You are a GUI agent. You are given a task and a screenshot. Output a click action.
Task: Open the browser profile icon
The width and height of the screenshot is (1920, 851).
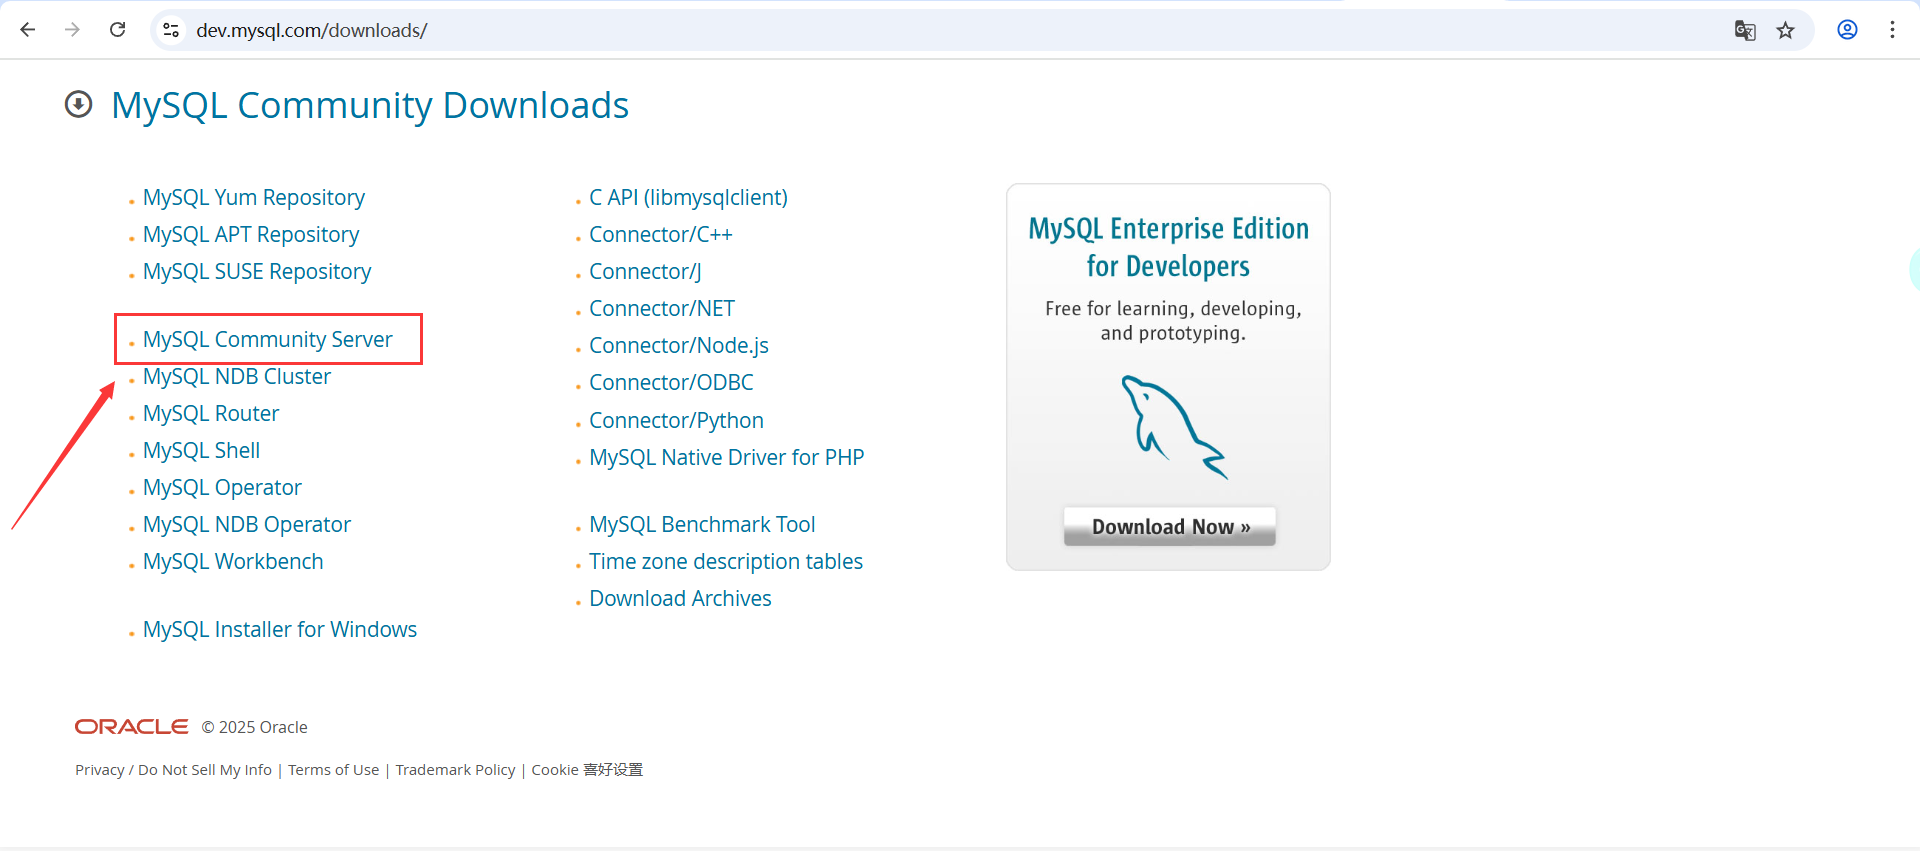pyautogui.click(x=1847, y=30)
